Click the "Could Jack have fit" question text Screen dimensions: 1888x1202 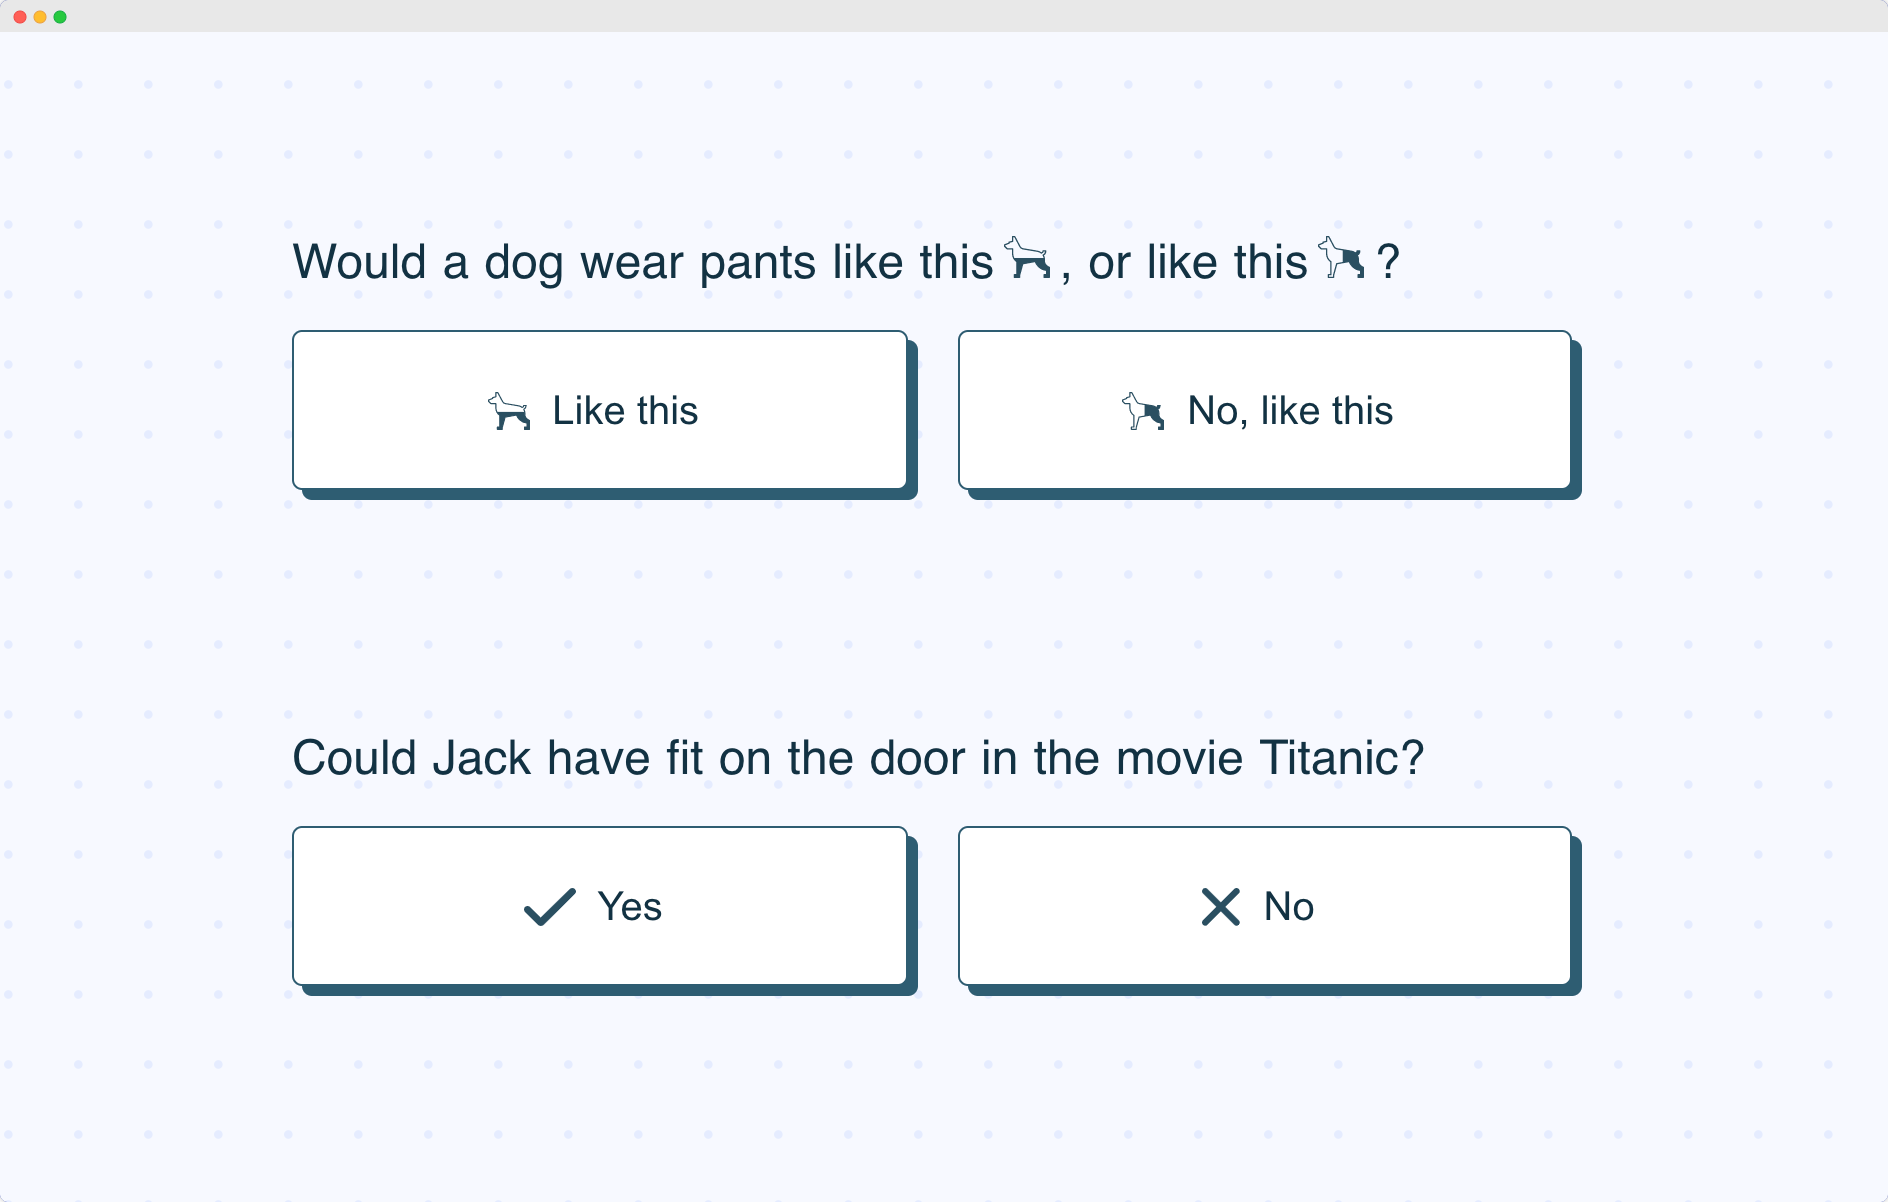coord(858,758)
